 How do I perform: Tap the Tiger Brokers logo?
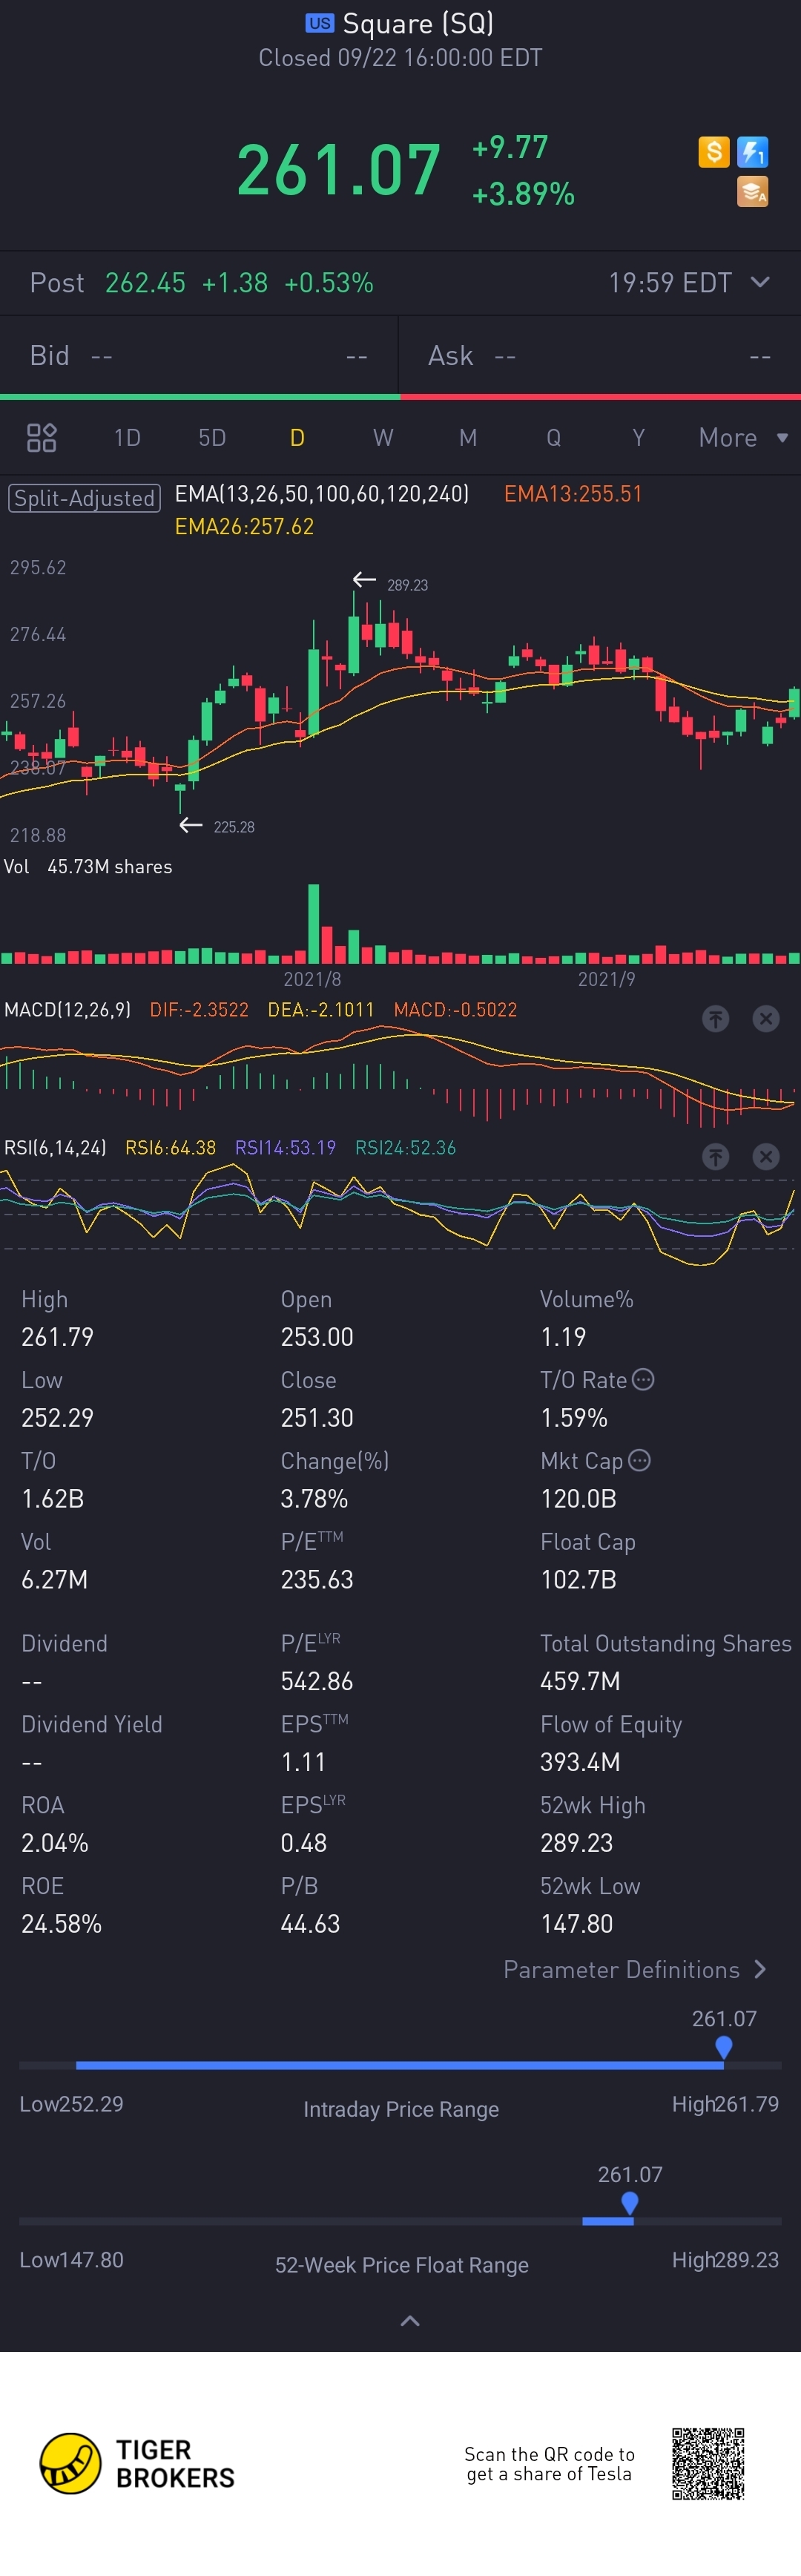click(x=137, y=2463)
